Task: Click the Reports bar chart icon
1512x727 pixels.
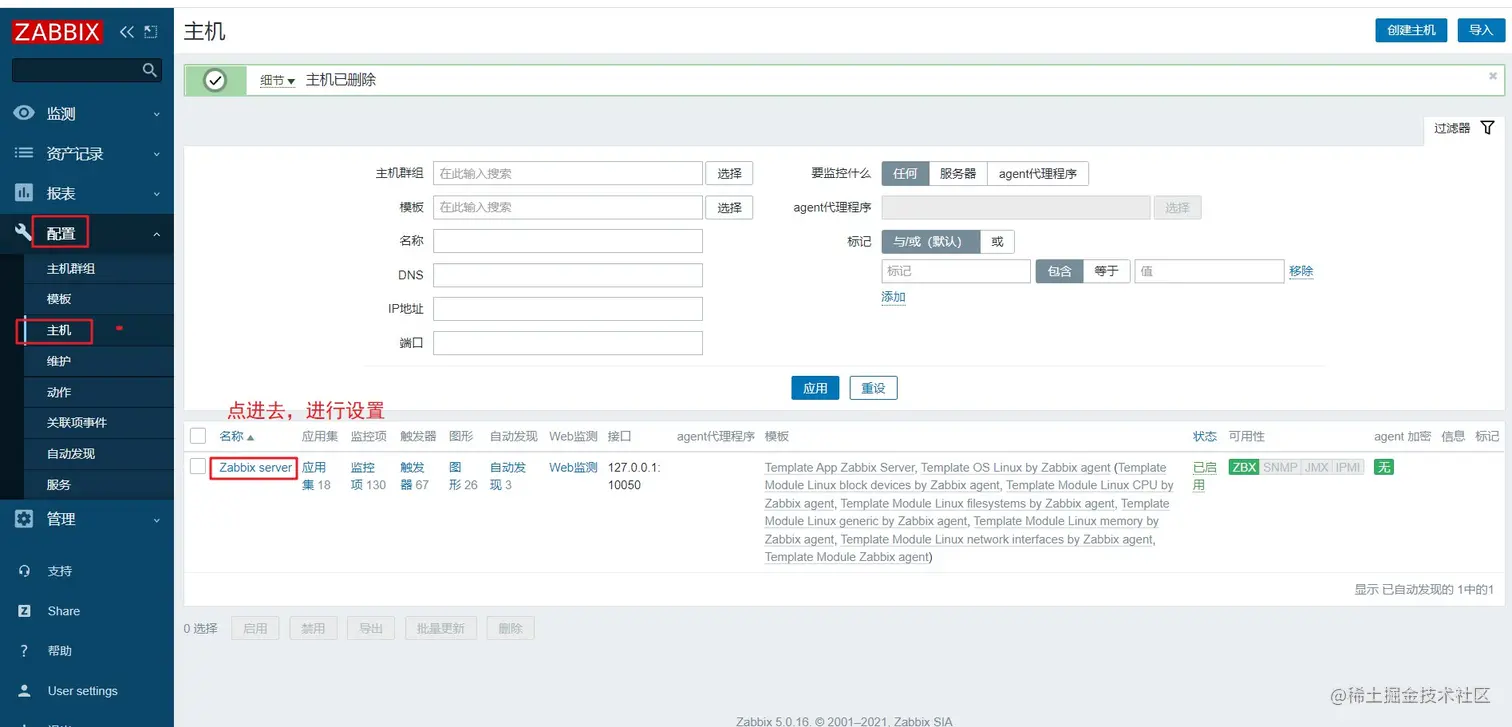Action: click(x=24, y=193)
